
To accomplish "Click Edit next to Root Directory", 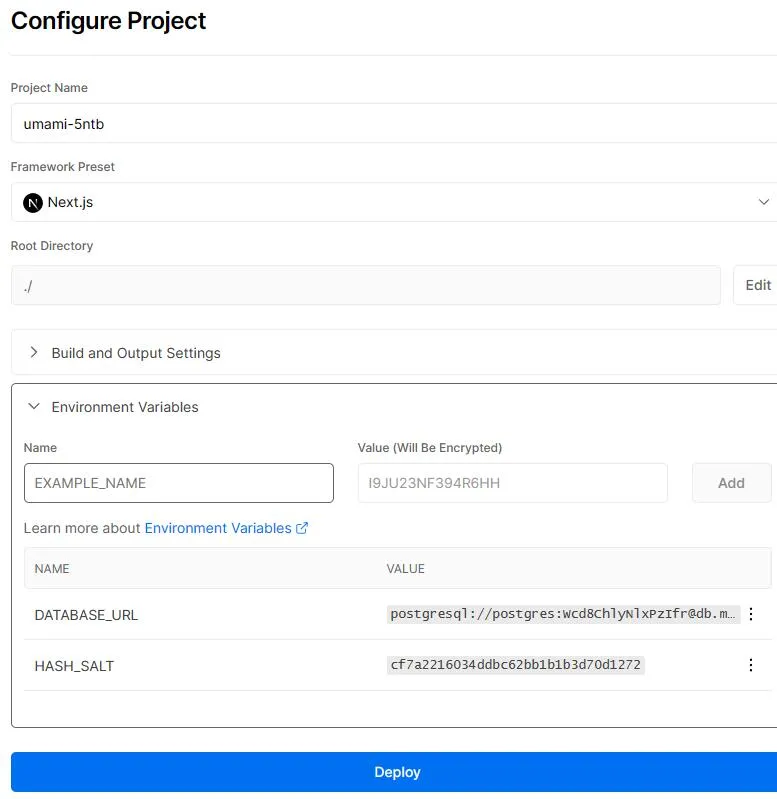I will pos(756,285).
